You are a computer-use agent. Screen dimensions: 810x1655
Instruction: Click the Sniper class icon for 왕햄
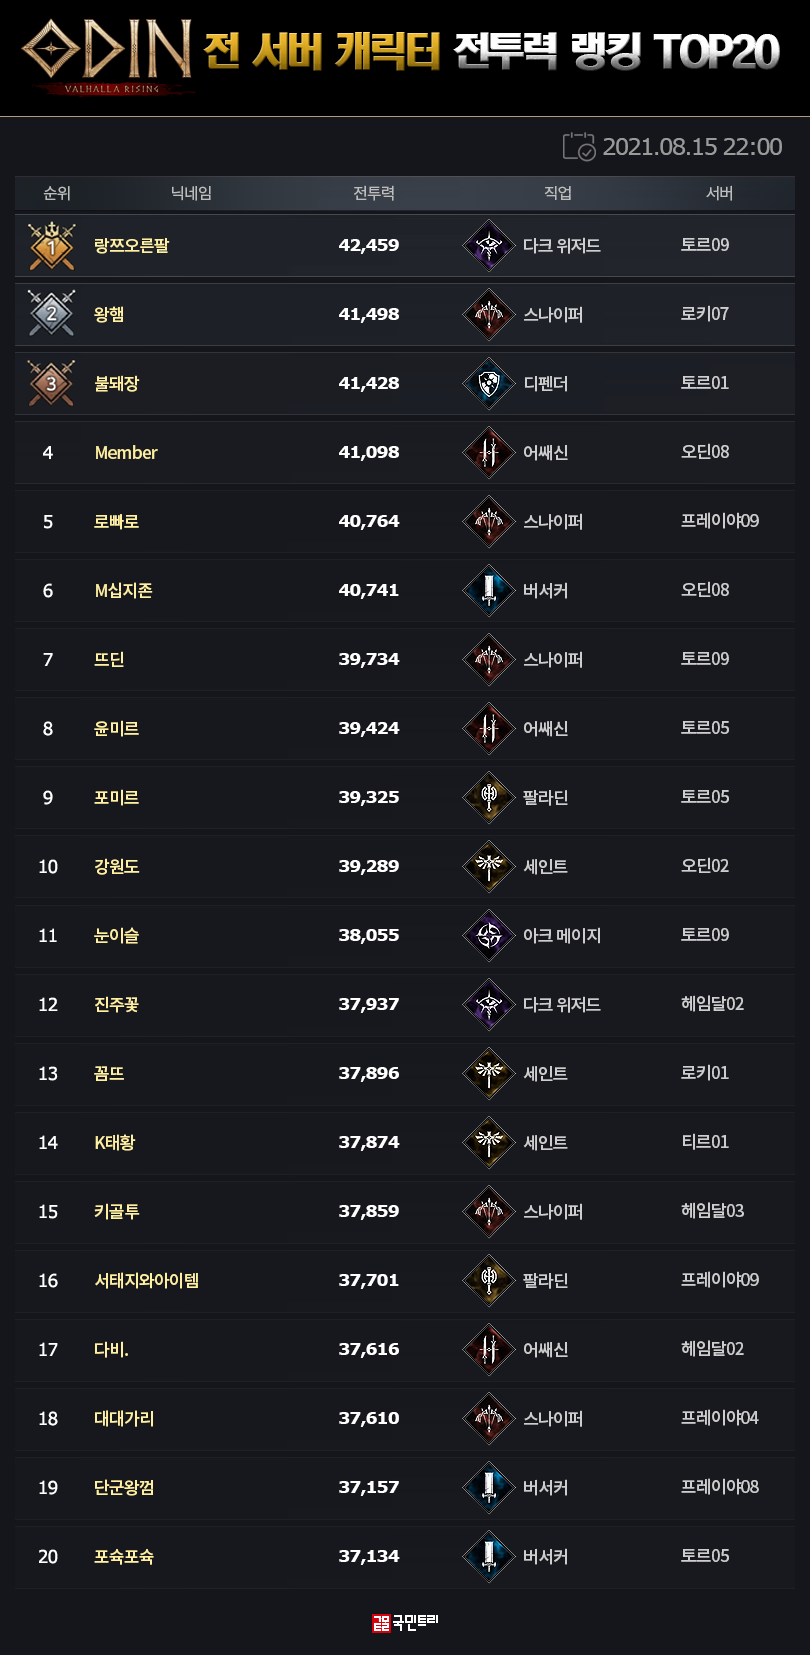tap(489, 314)
